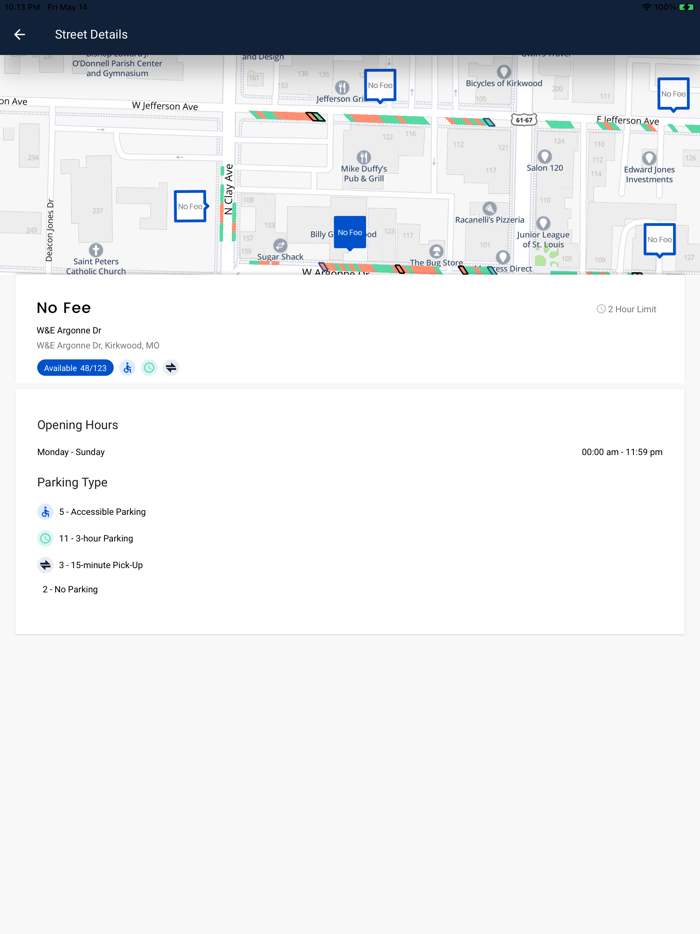Click the 2 - No Parking entry
This screenshot has width=700, height=934.
(70, 590)
